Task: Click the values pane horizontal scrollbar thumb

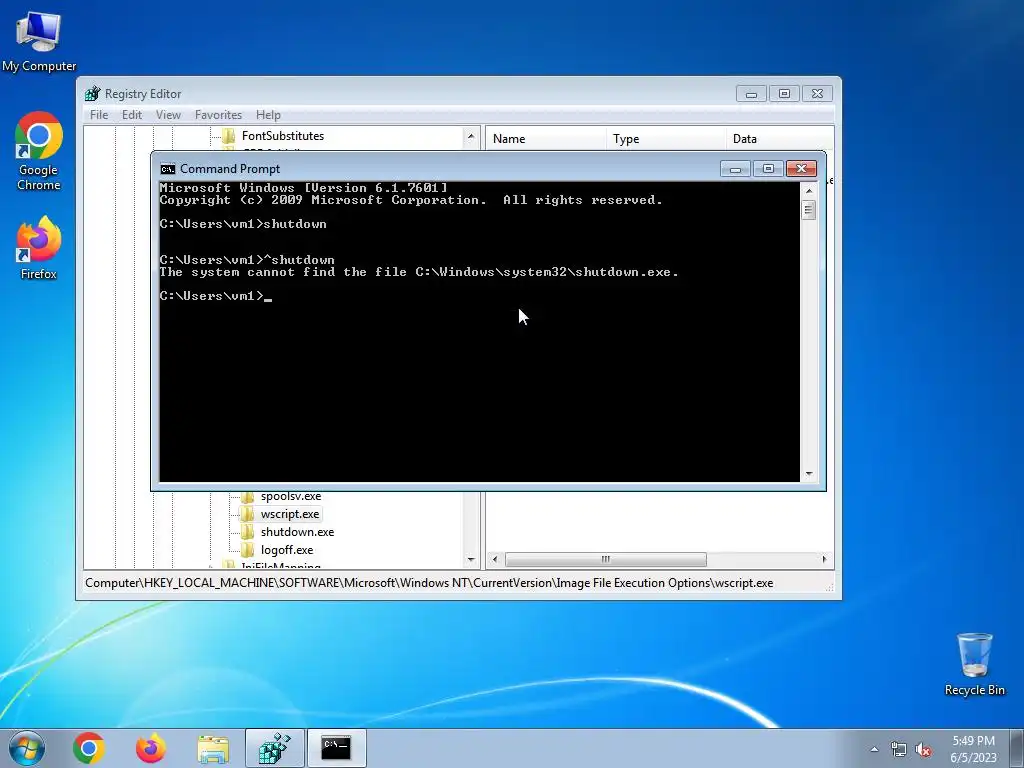Action: click(605, 560)
